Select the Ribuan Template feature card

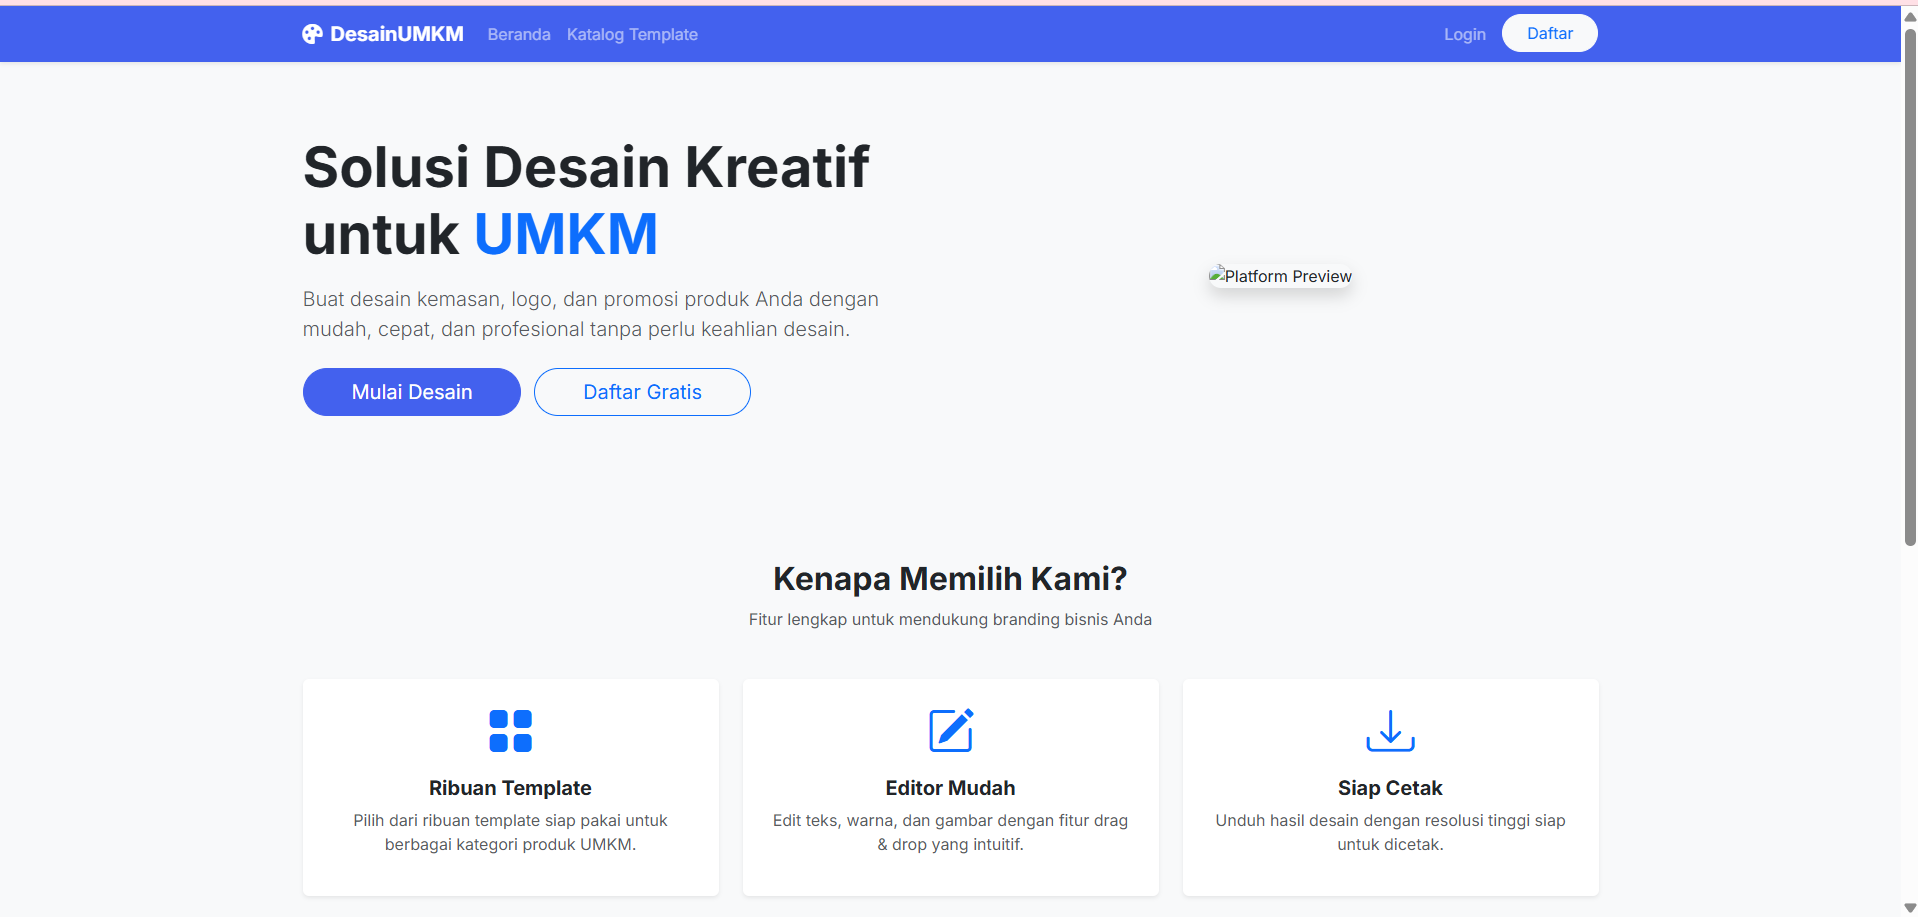pyautogui.click(x=510, y=787)
